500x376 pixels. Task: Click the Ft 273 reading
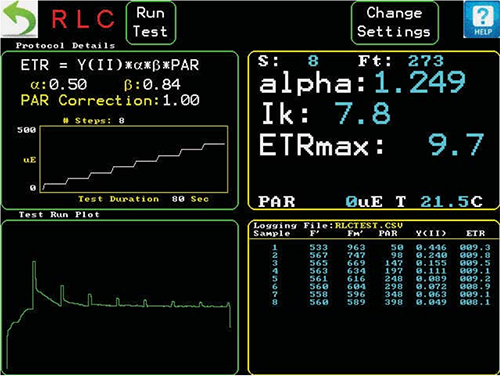(x=401, y=61)
